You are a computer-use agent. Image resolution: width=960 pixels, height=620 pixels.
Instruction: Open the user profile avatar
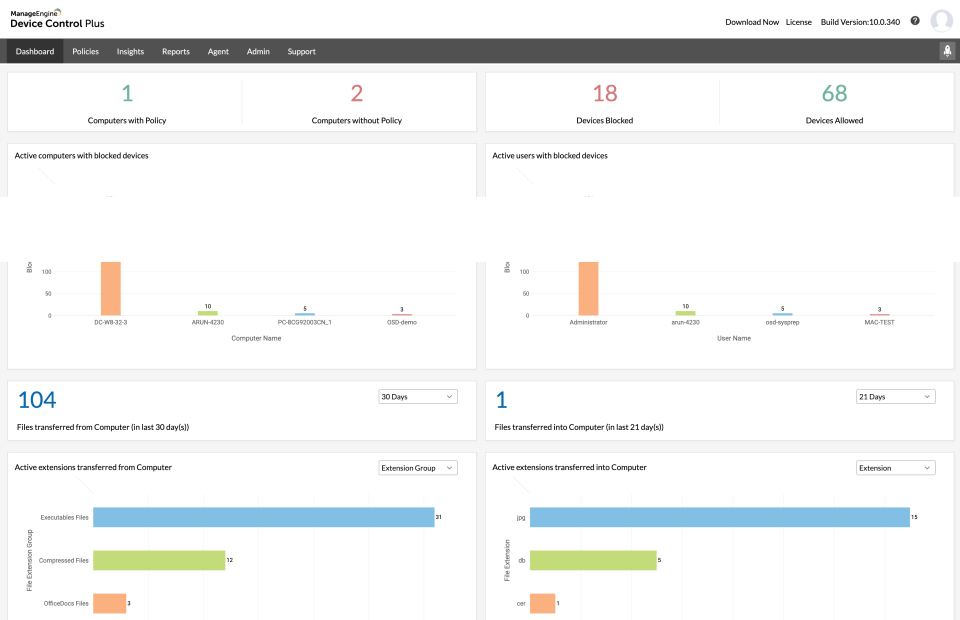click(x=941, y=21)
